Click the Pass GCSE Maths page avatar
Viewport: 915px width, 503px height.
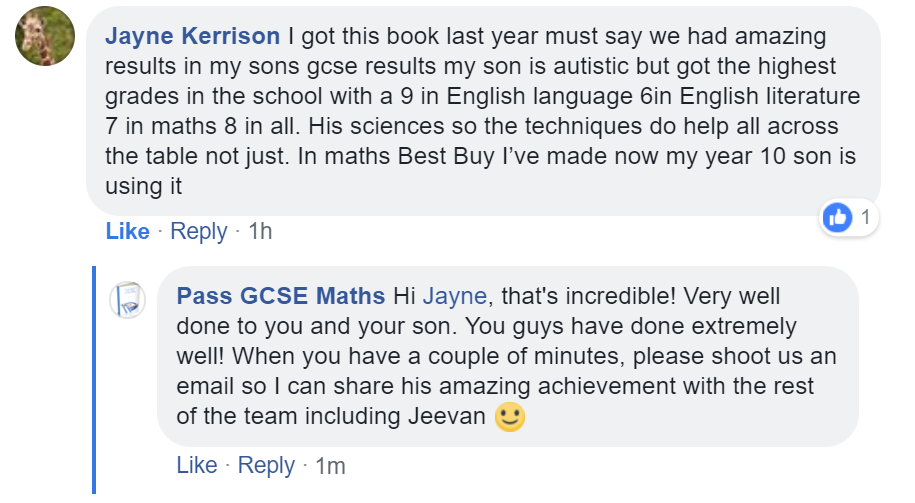pos(128,297)
